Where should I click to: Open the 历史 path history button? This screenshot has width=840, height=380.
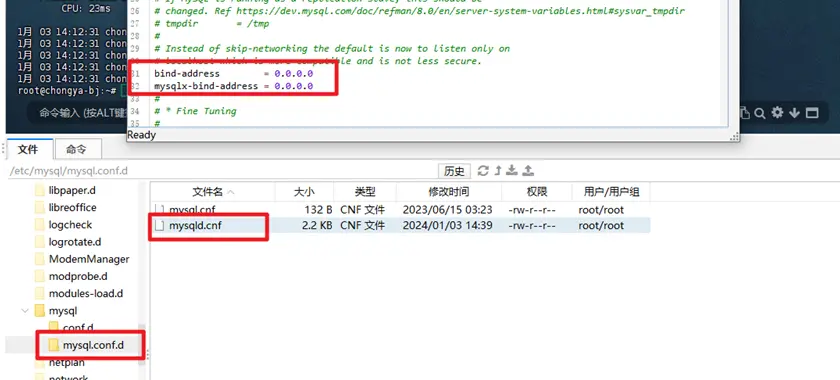(454, 171)
